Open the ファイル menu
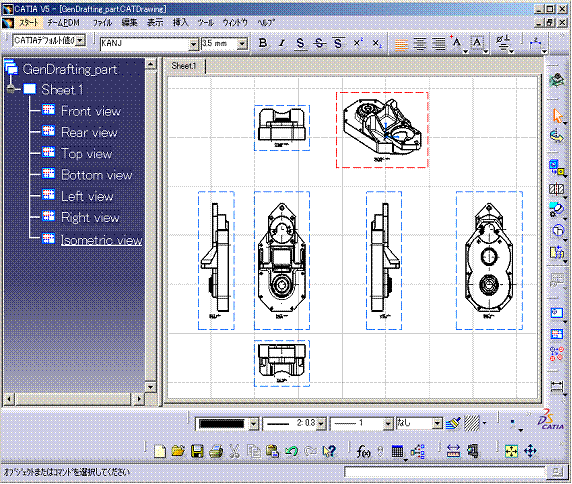The image size is (572, 484). tap(102, 23)
